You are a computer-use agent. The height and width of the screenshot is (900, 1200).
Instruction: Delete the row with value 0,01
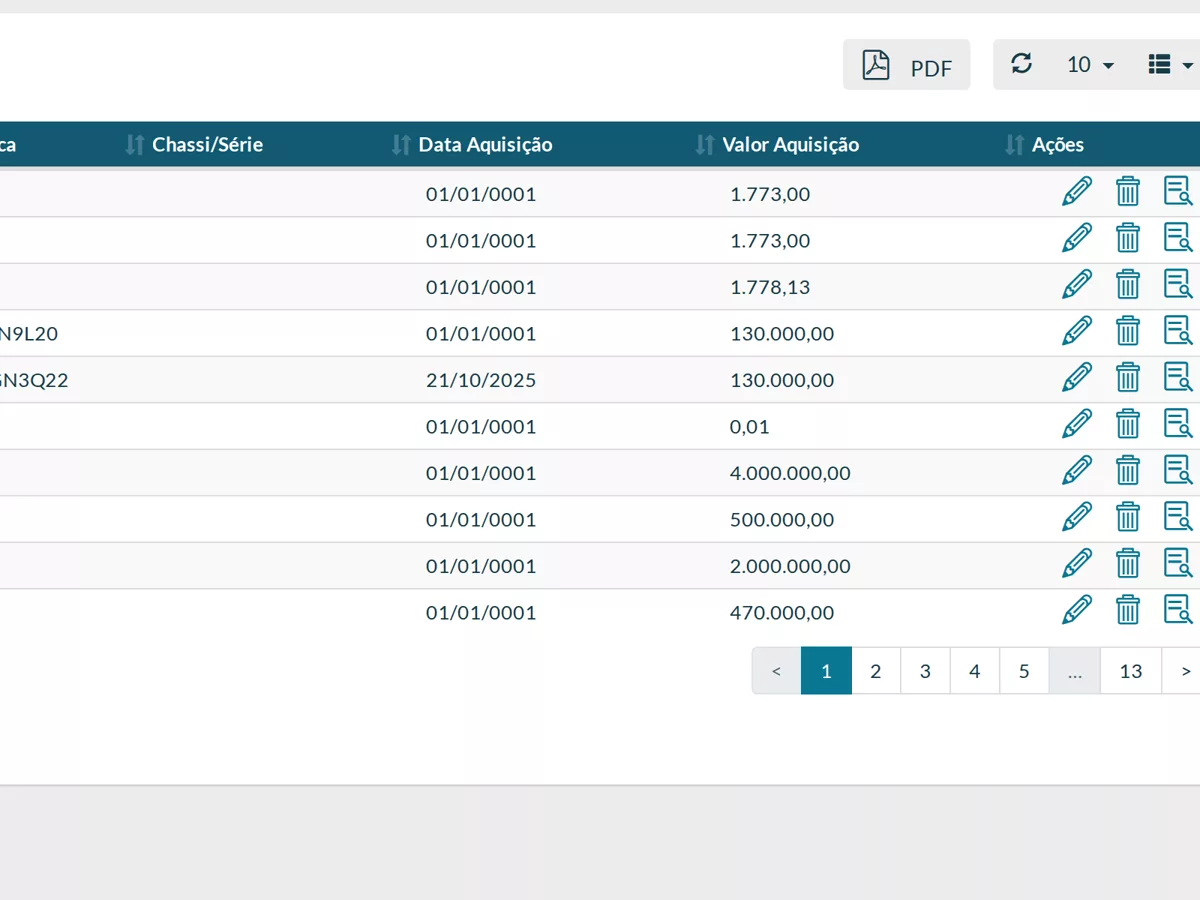click(1128, 424)
